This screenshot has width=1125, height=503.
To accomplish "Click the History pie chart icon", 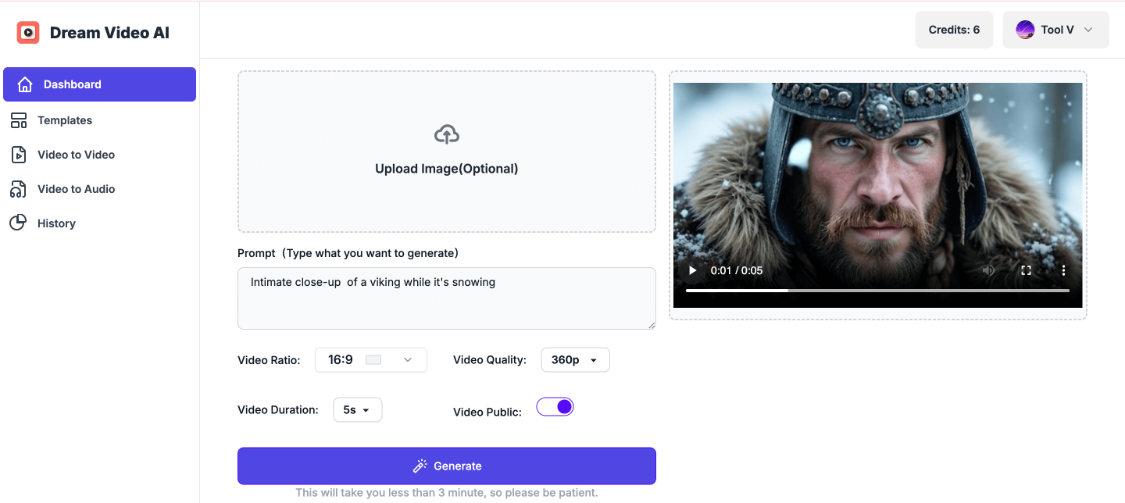I will pyautogui.click(x=18, y=223).
